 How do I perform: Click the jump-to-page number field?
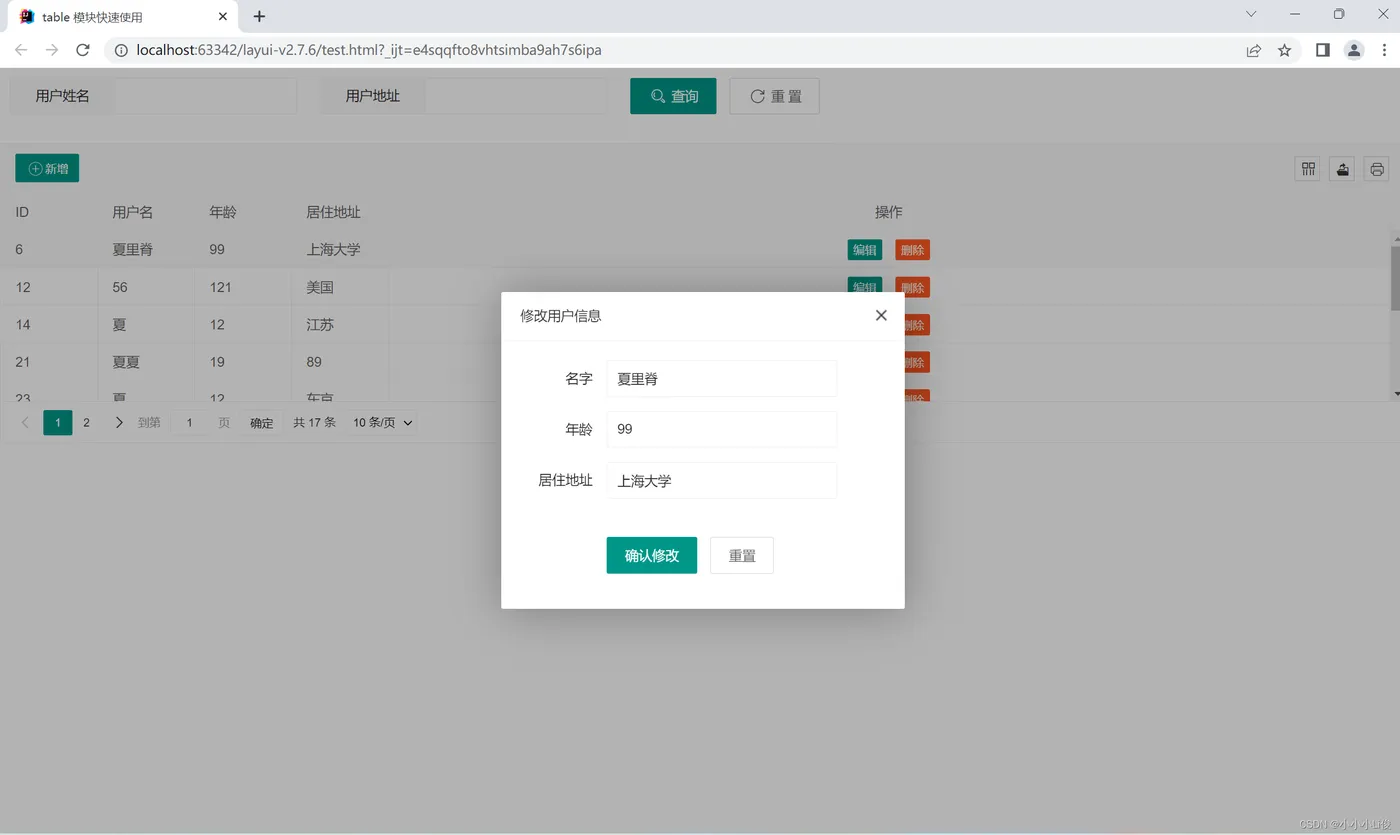(189, 423)
